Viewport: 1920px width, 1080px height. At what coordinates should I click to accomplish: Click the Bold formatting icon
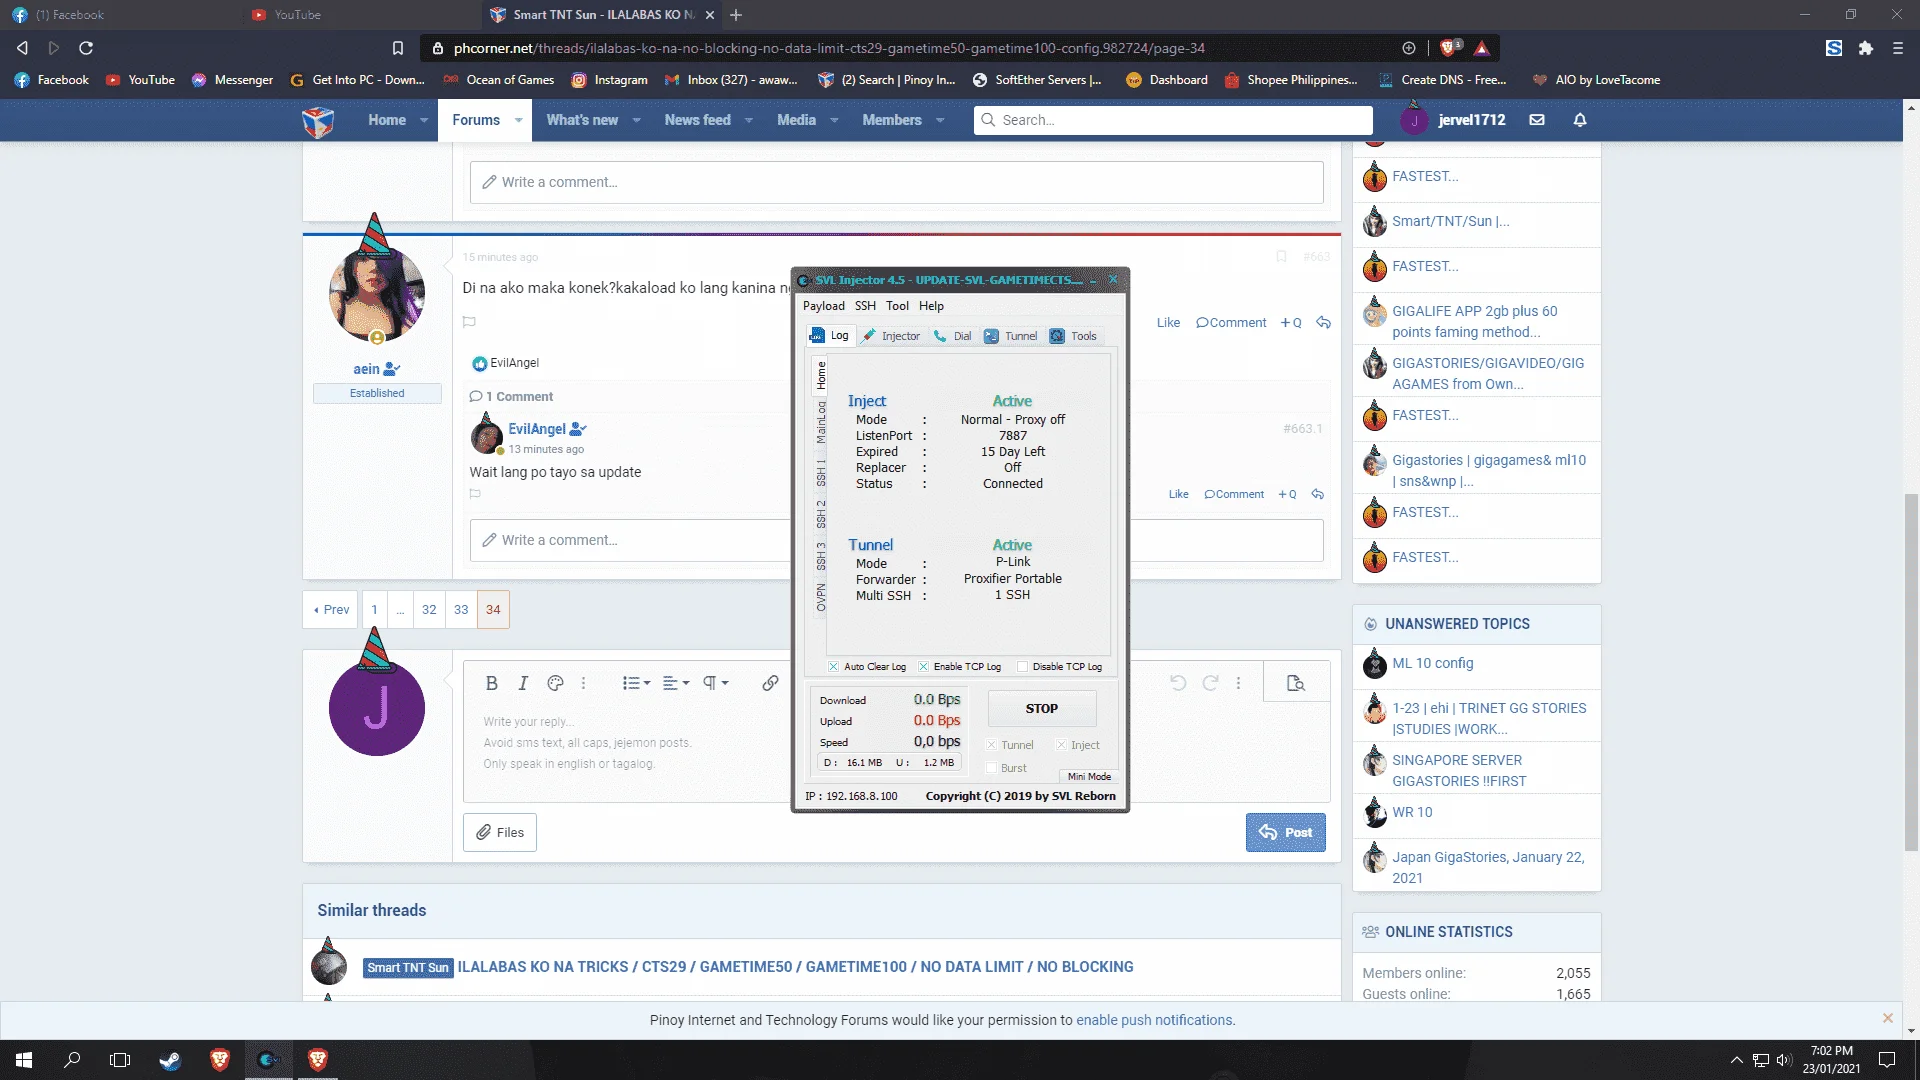(491, 683)
